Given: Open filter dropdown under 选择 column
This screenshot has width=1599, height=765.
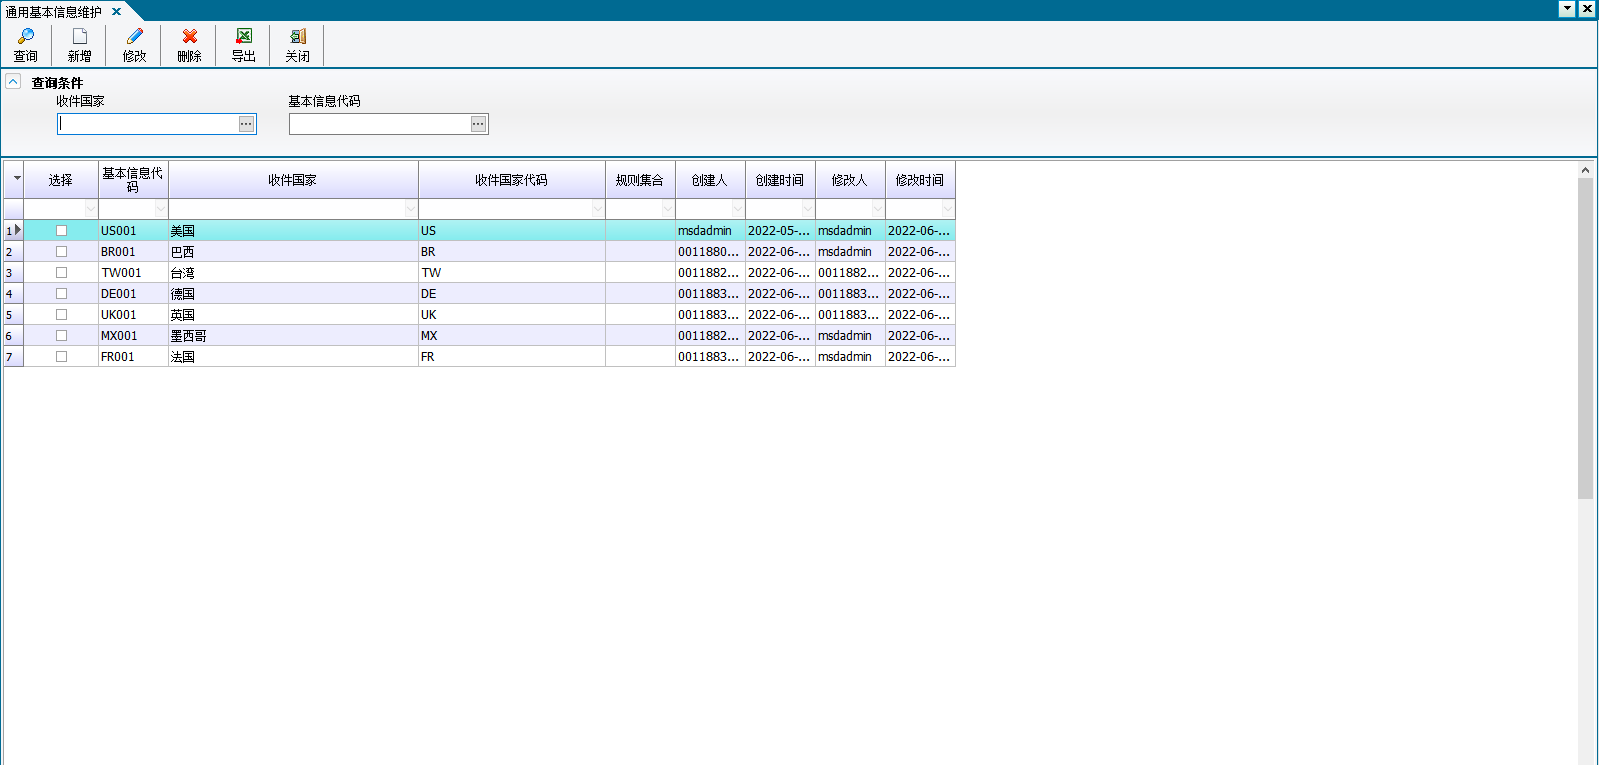Looking at the screenshot, I should point(91,209).
